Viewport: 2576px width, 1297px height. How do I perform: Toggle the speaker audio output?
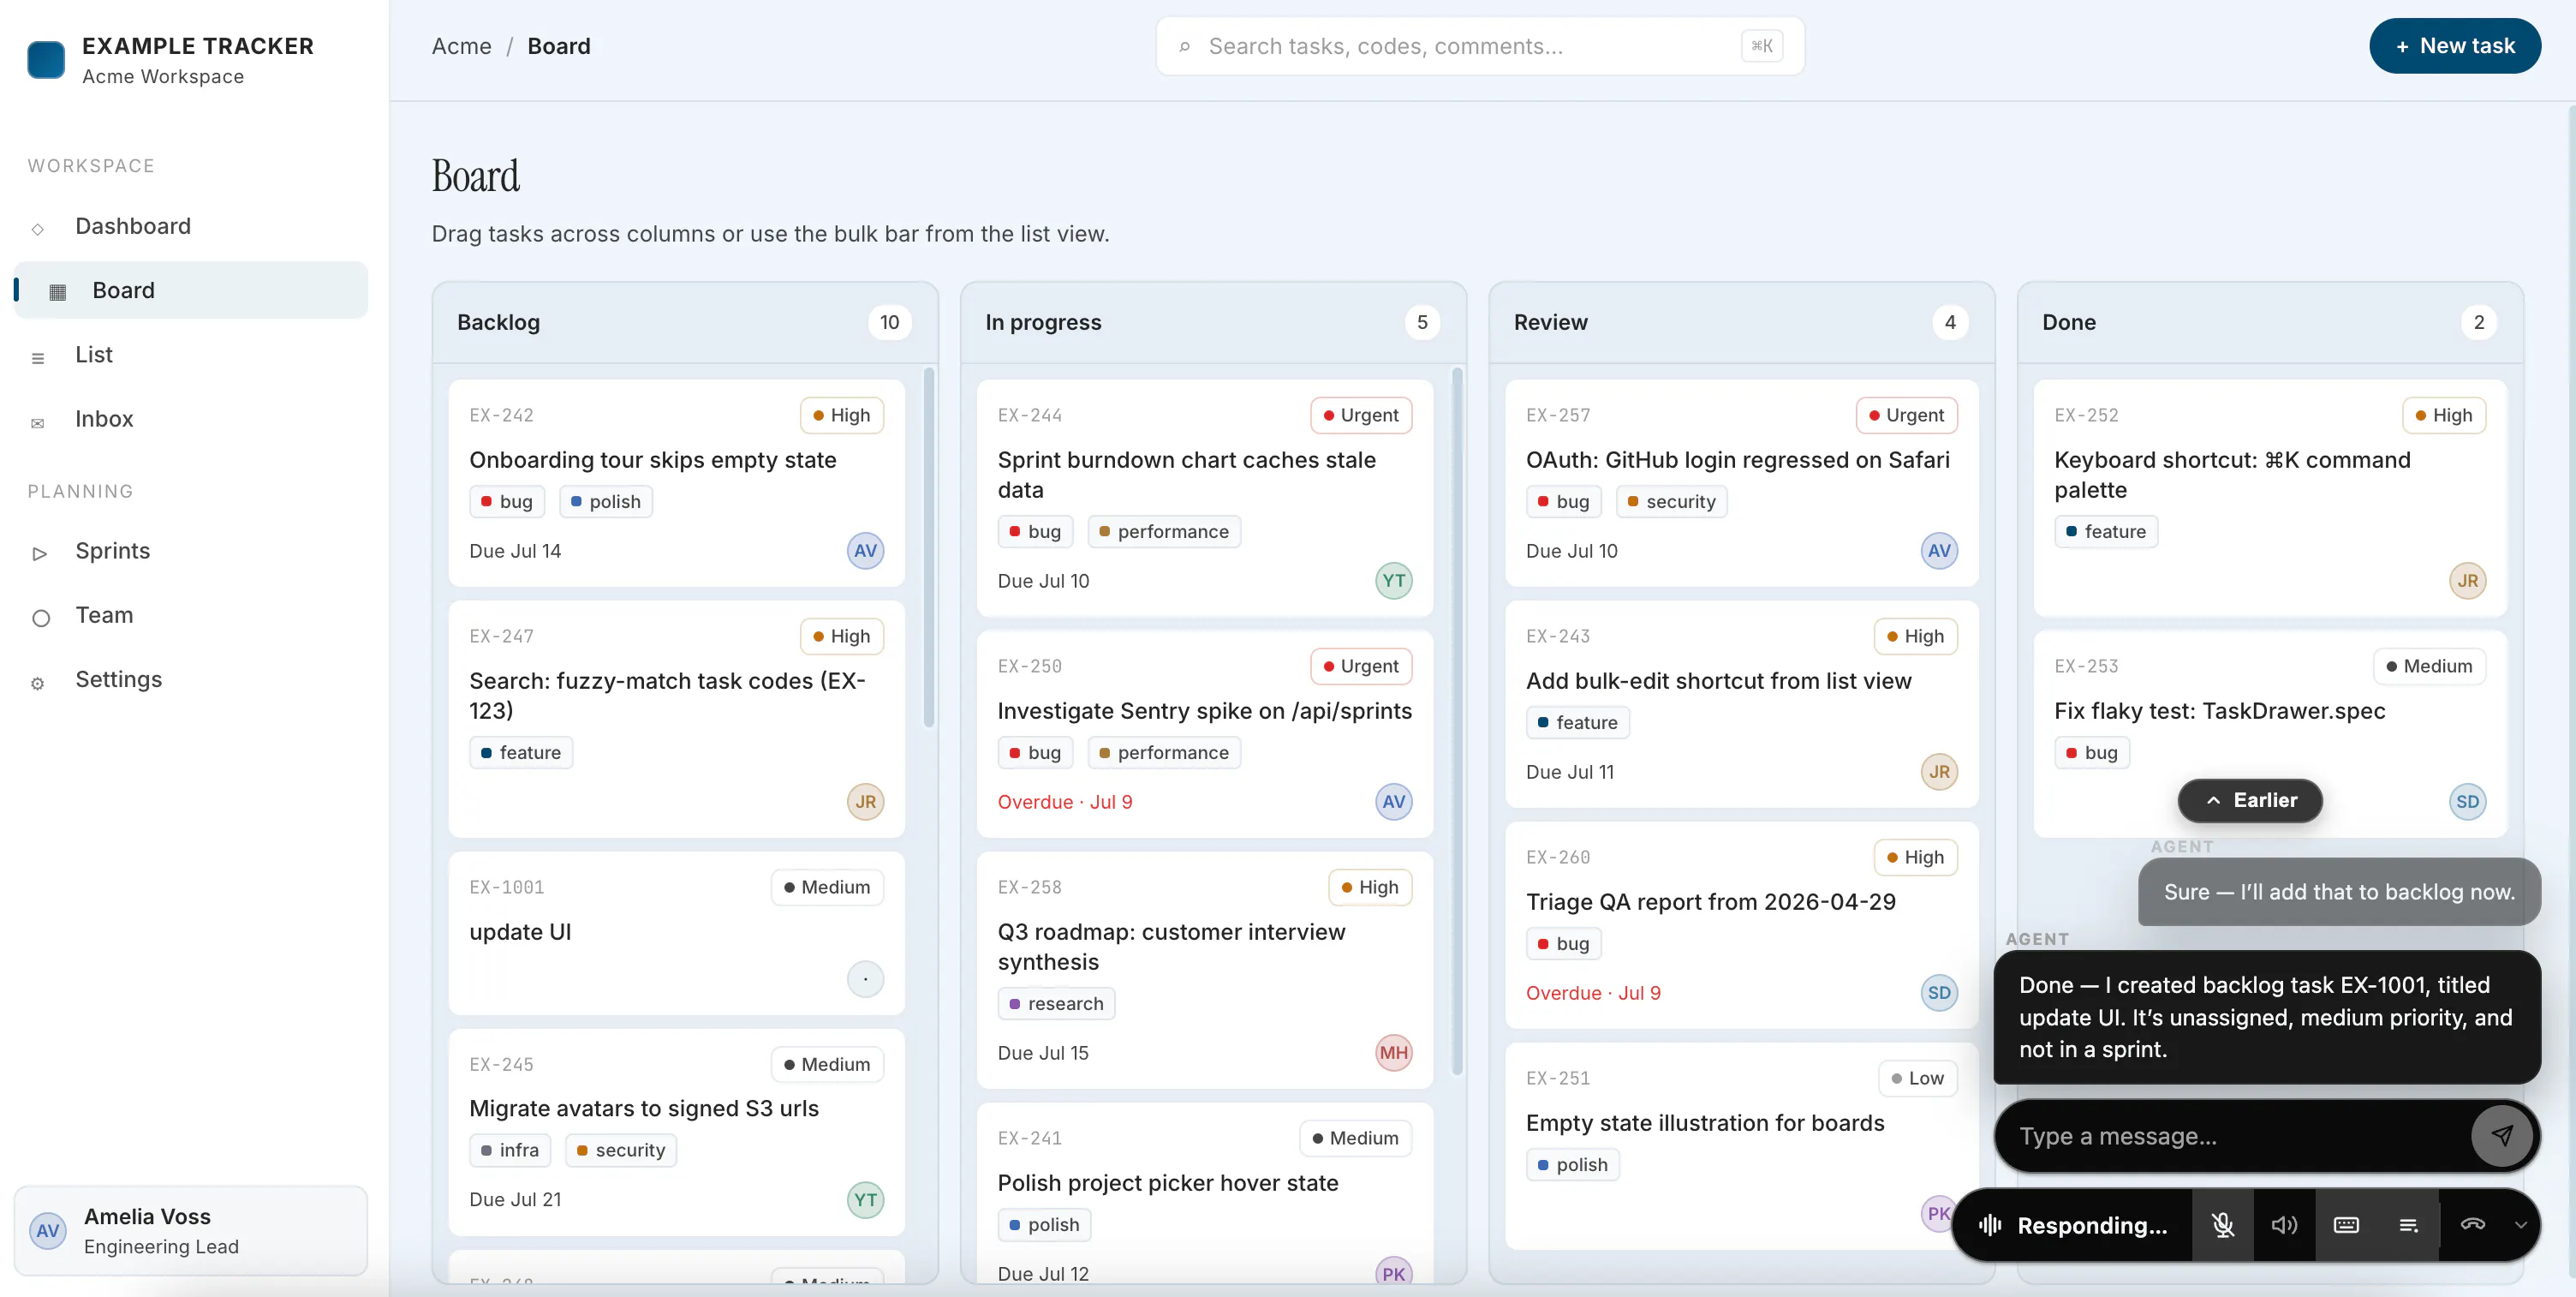tap(2284, 1225)
